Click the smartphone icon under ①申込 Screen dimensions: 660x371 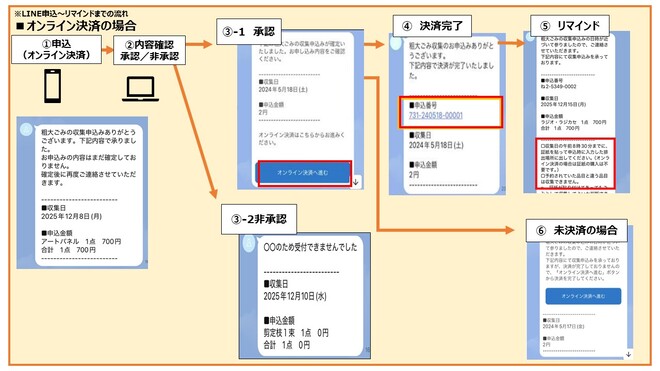tap(53, 86)
